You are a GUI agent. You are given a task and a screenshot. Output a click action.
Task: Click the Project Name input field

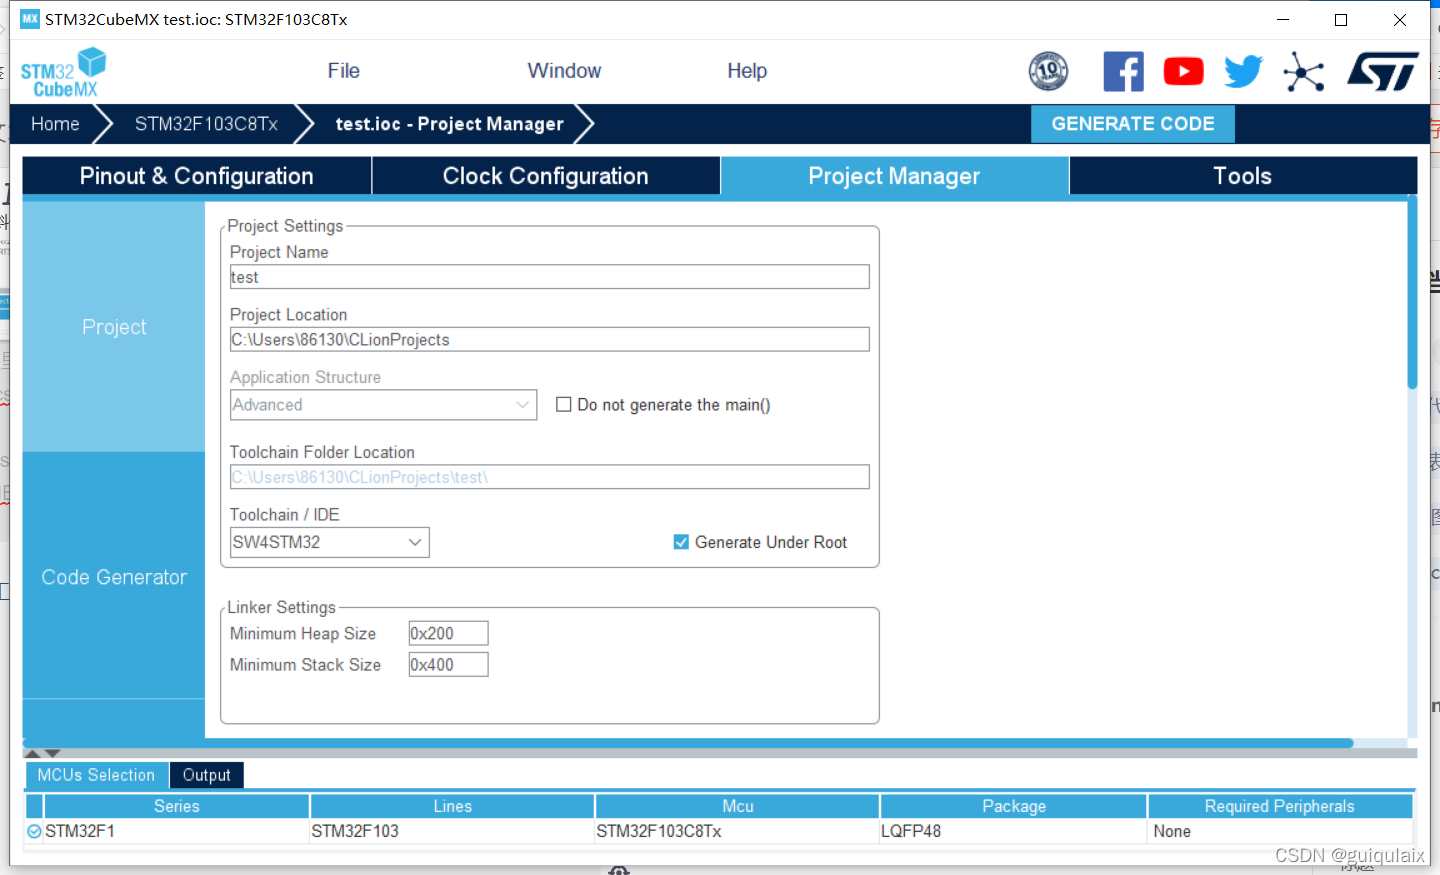tap(549, 277)
